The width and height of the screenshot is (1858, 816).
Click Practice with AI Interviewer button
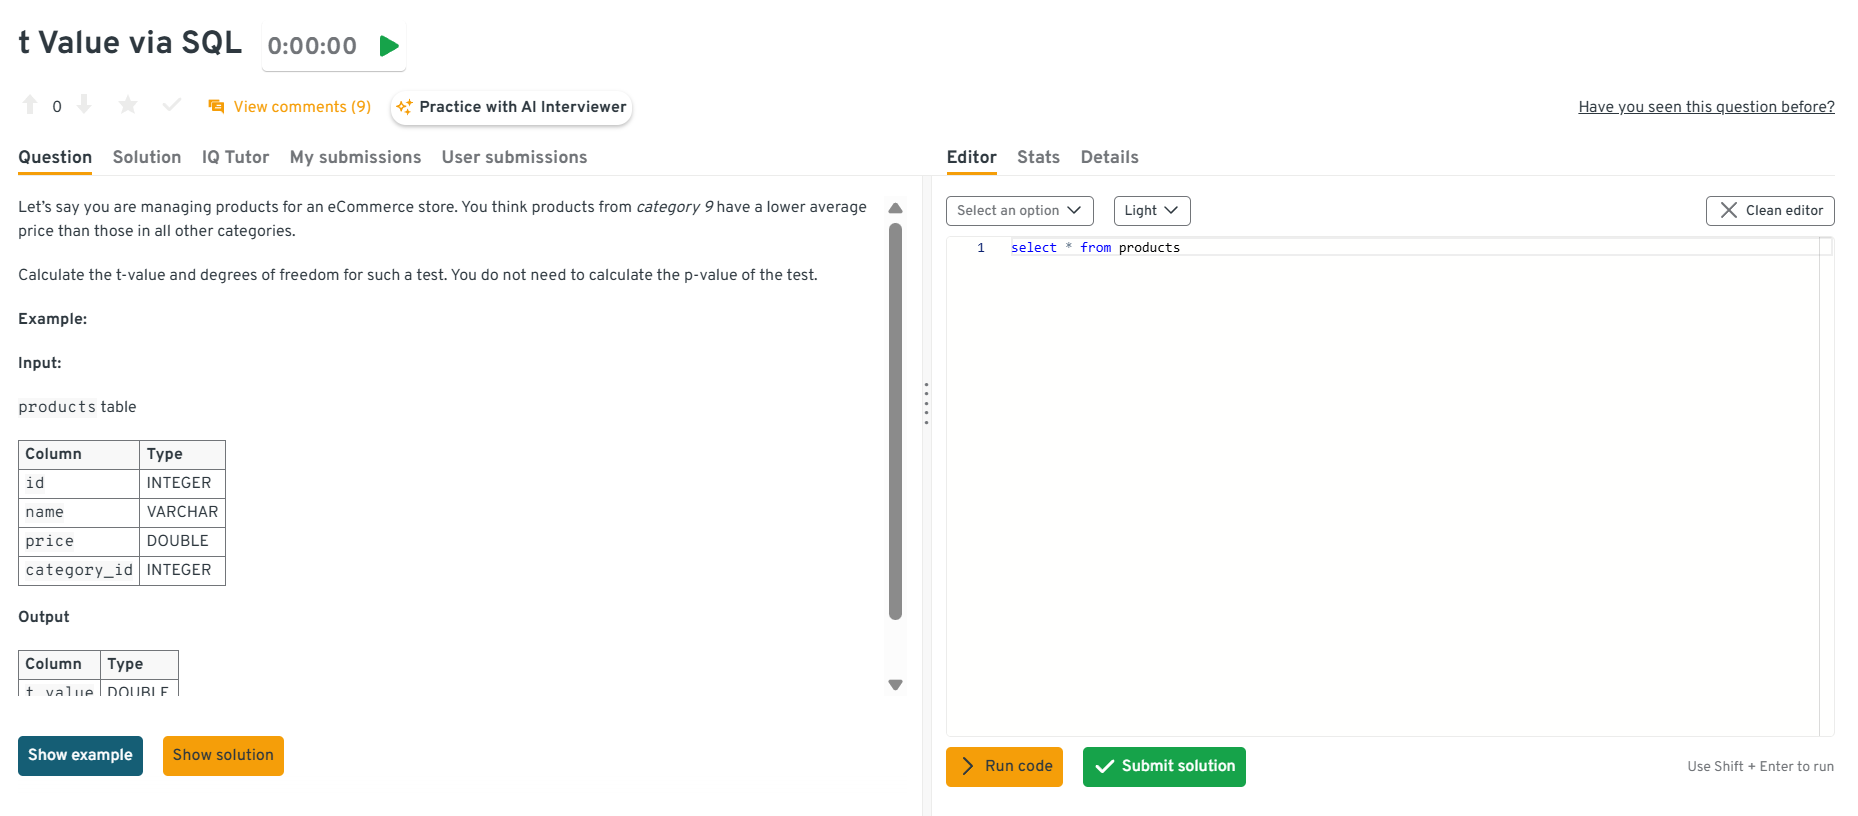[x=512, y=107]
